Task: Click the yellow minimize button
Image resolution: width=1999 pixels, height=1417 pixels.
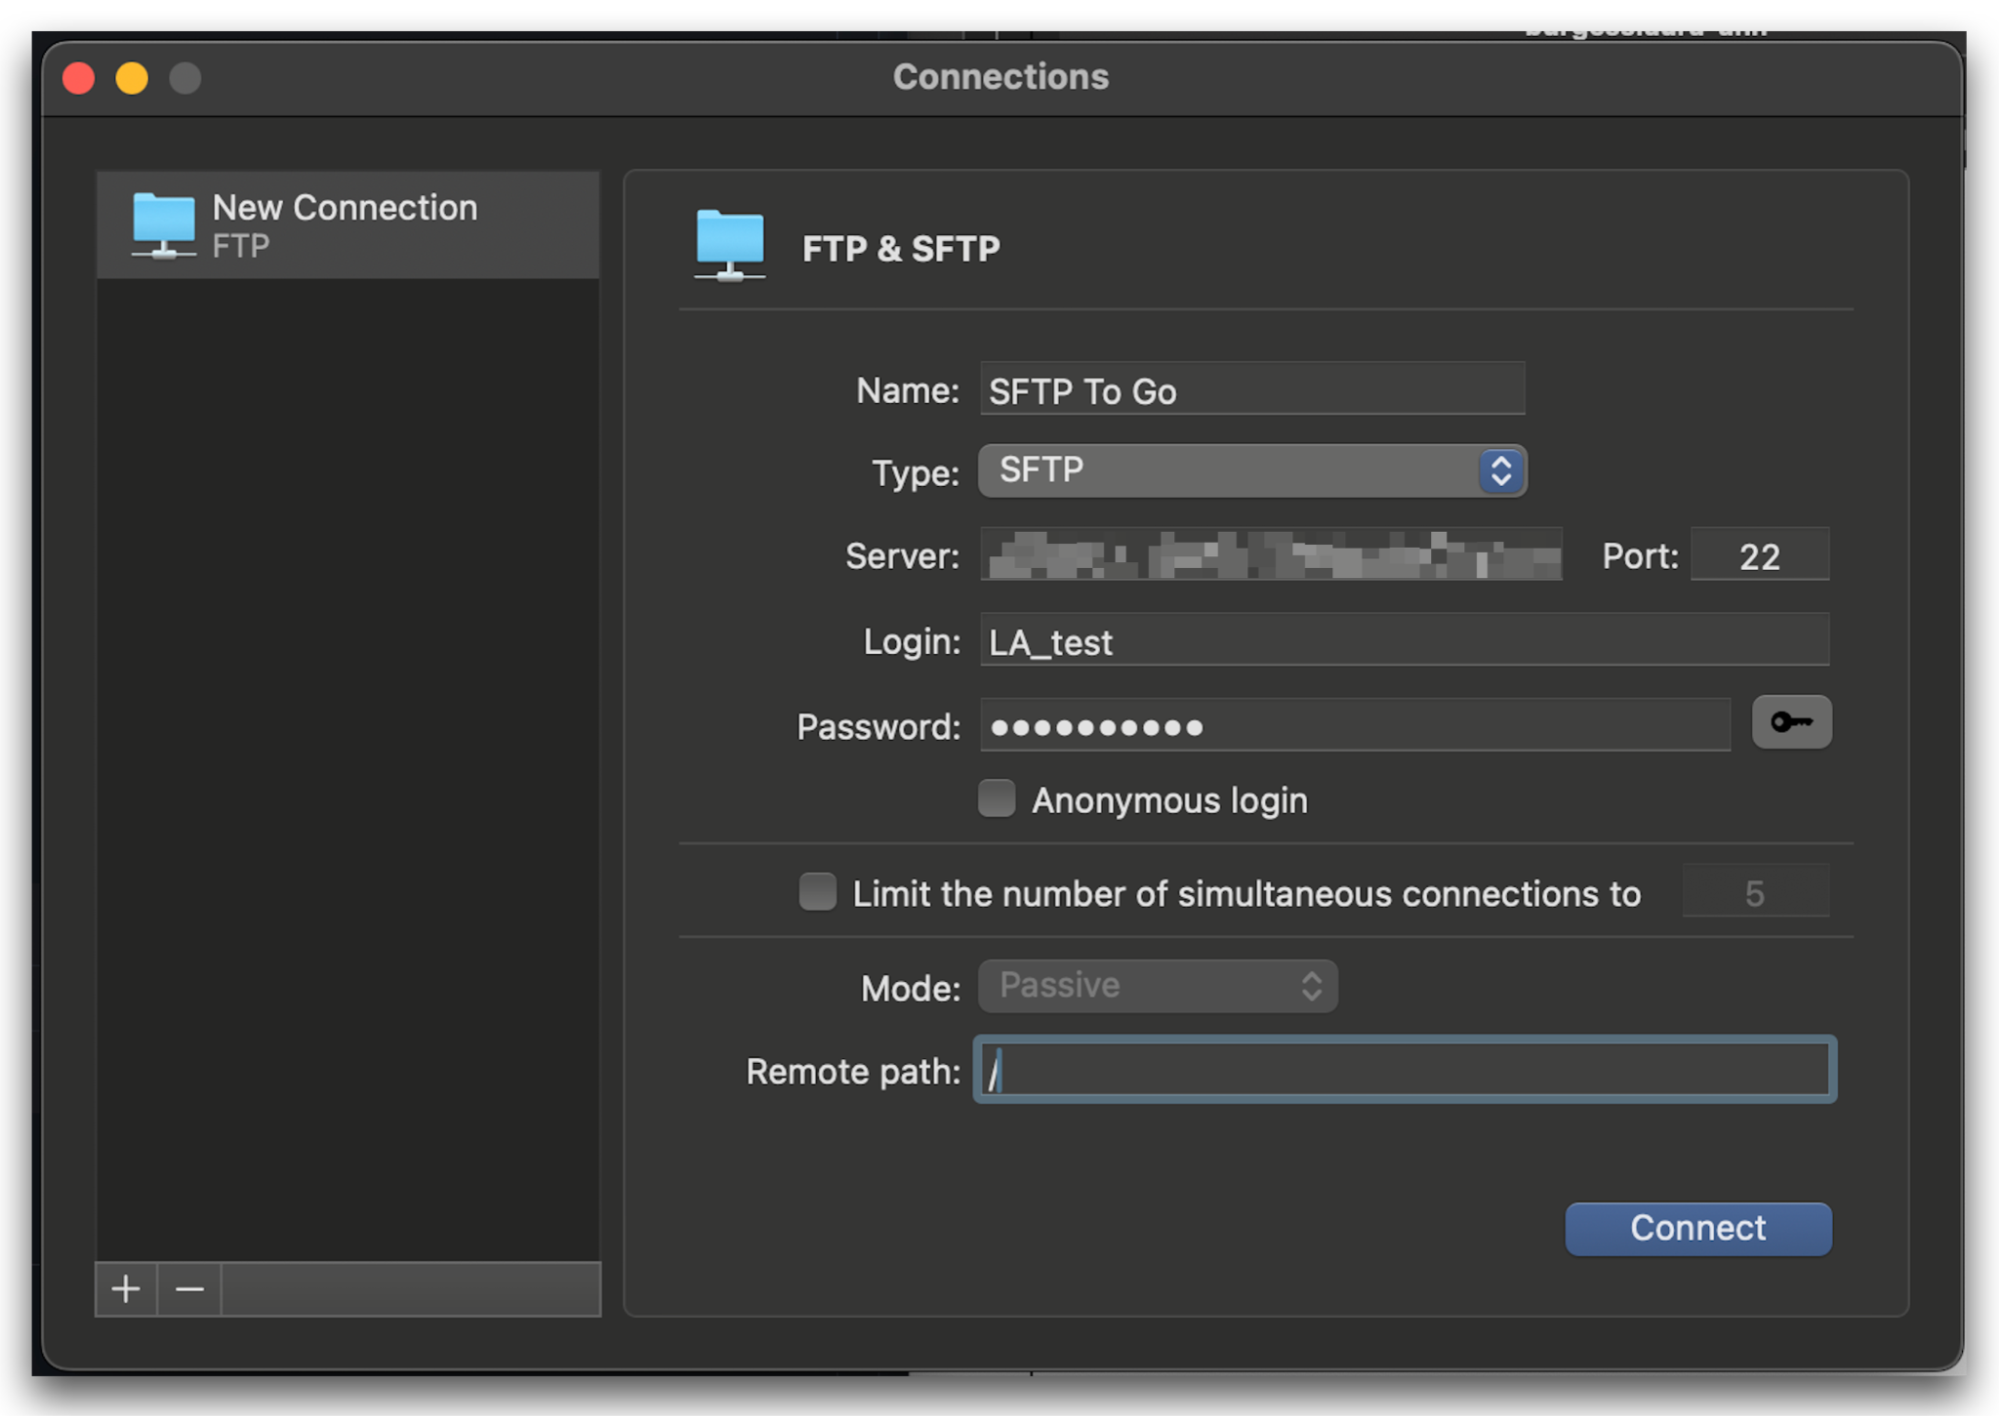Action: pos(131,77)
